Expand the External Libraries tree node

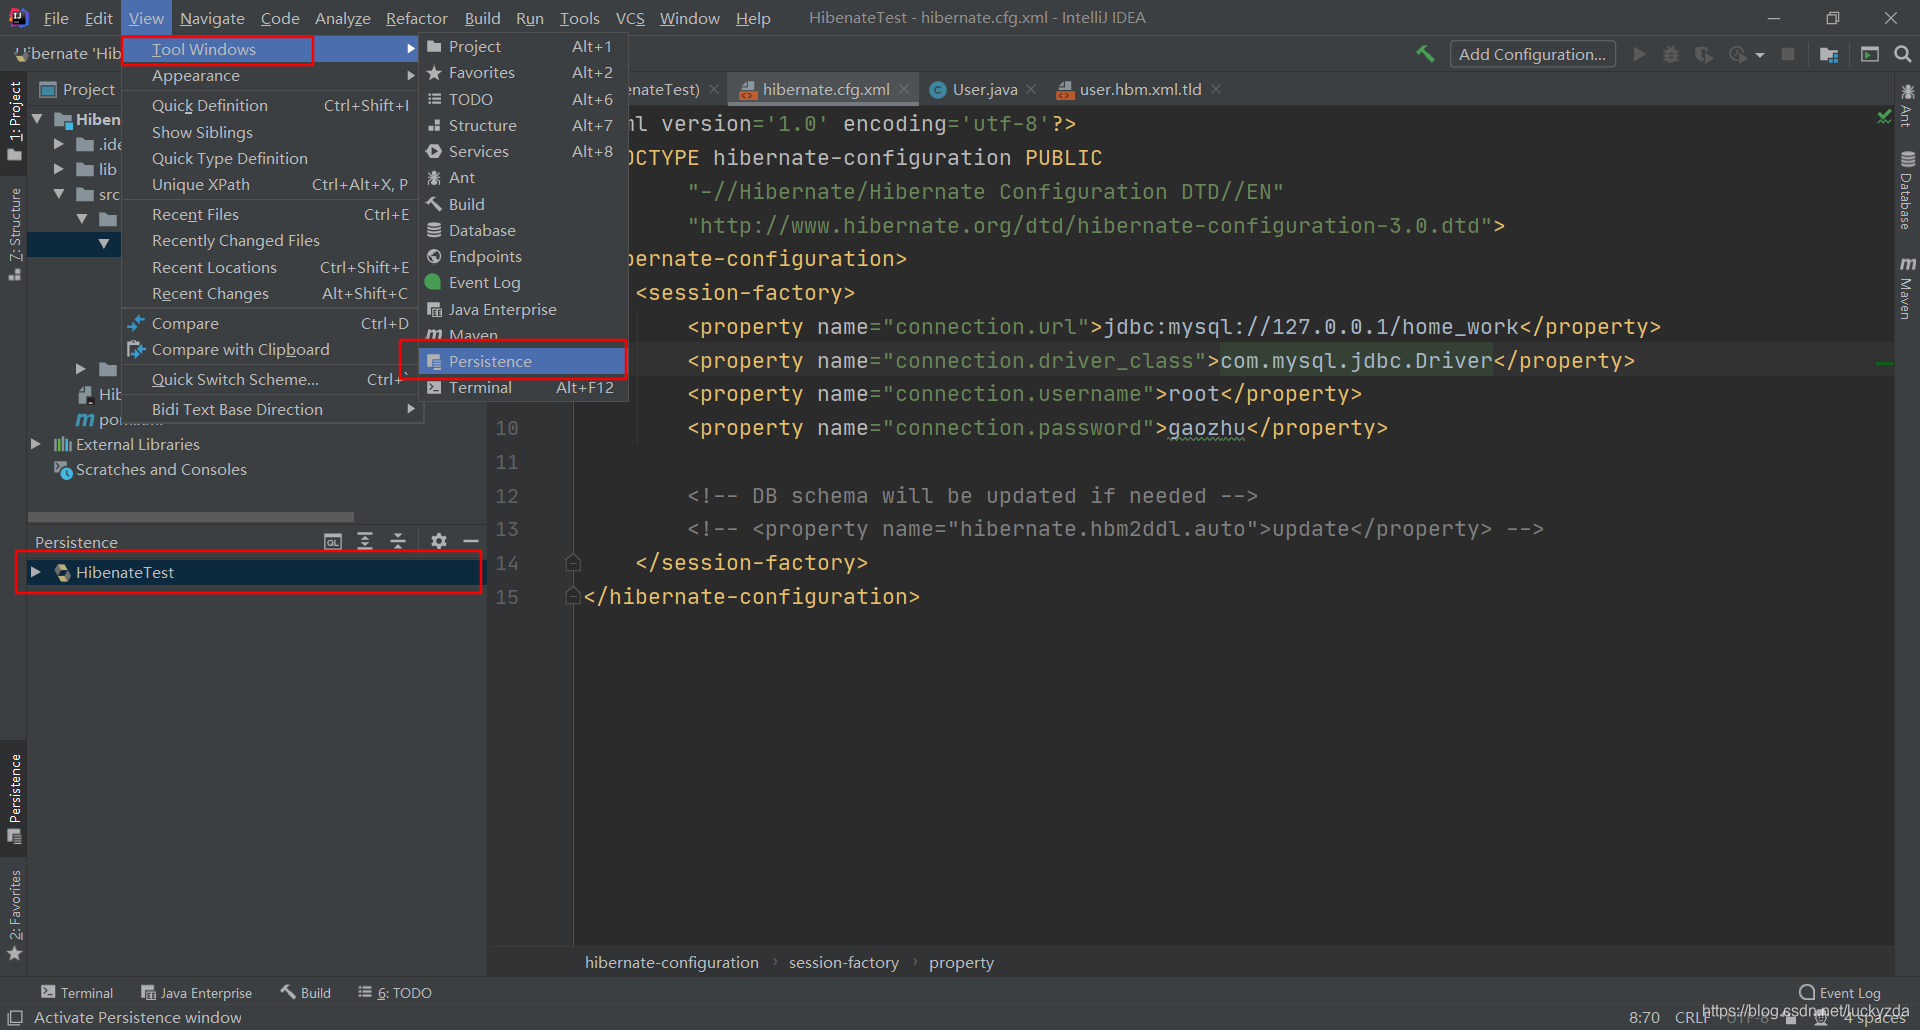35,444
